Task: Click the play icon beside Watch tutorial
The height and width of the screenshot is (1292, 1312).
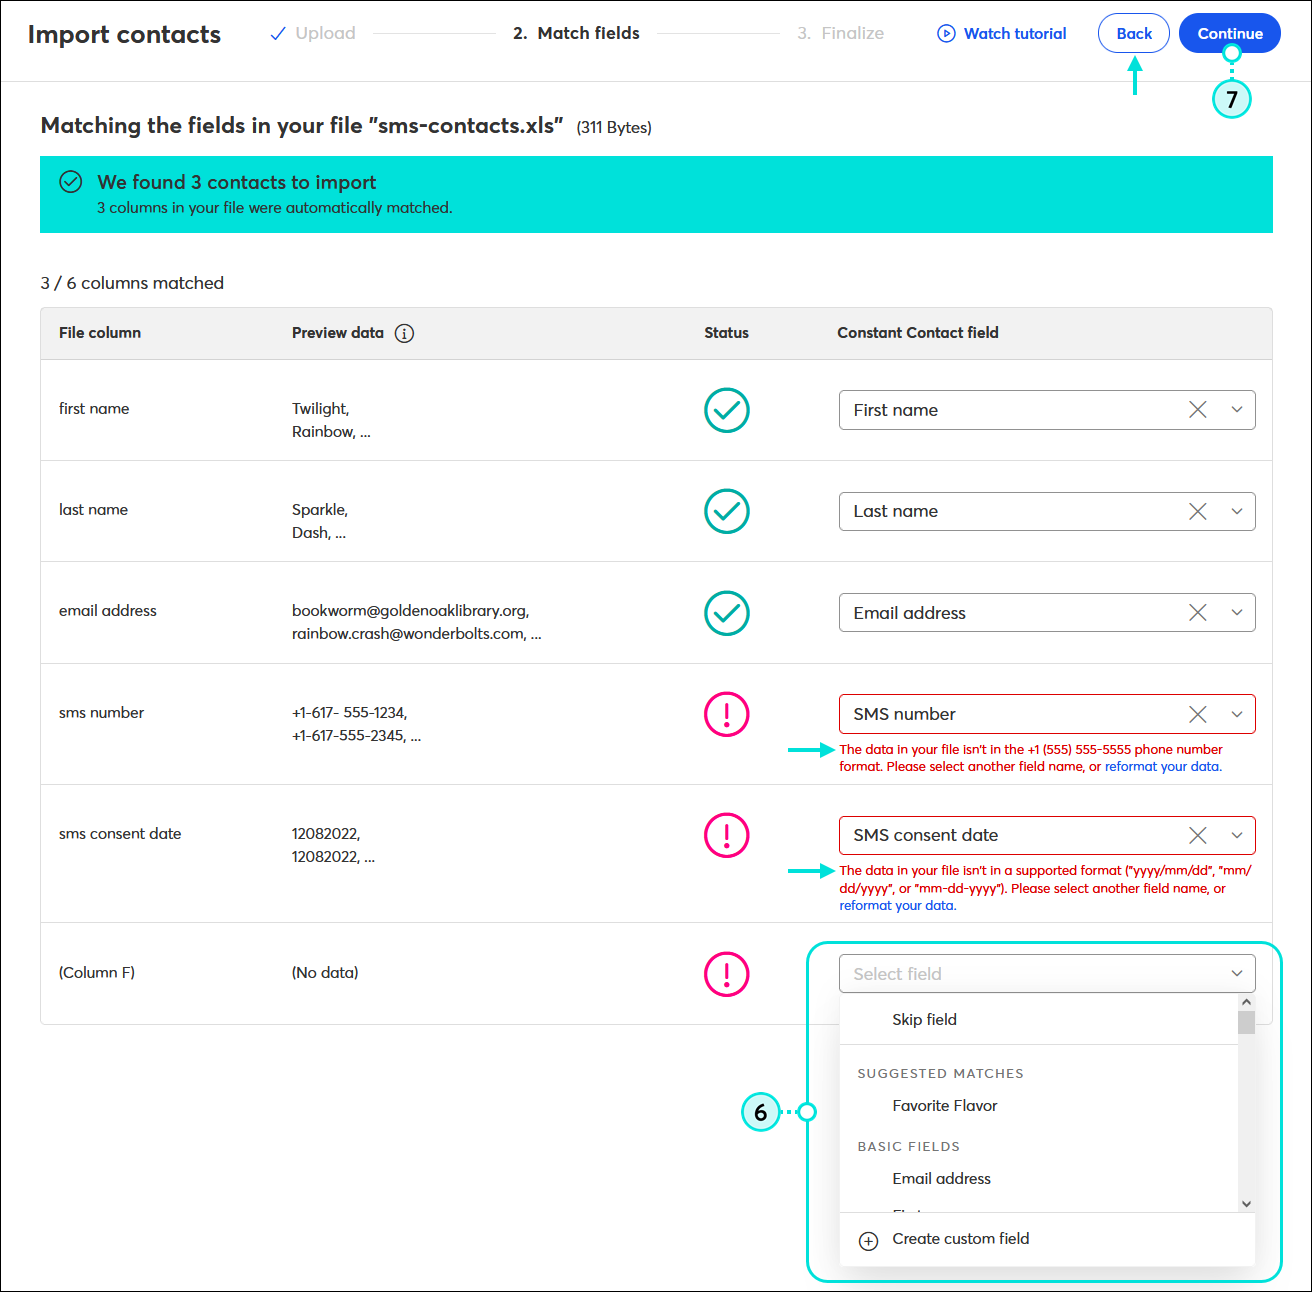Action: 946,34
